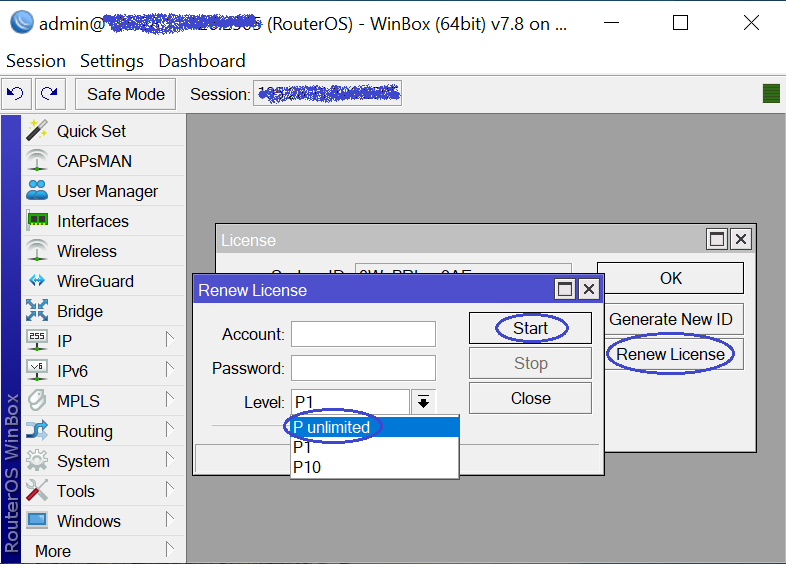Open Wireless from sidebar
786x564 pixels.
click(104, 251)
